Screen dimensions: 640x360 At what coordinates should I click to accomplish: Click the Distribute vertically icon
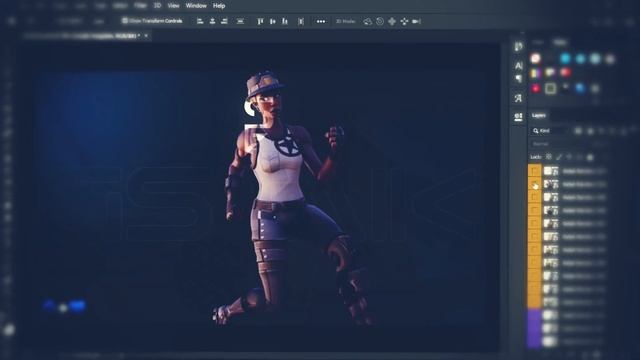coord(301,21)
